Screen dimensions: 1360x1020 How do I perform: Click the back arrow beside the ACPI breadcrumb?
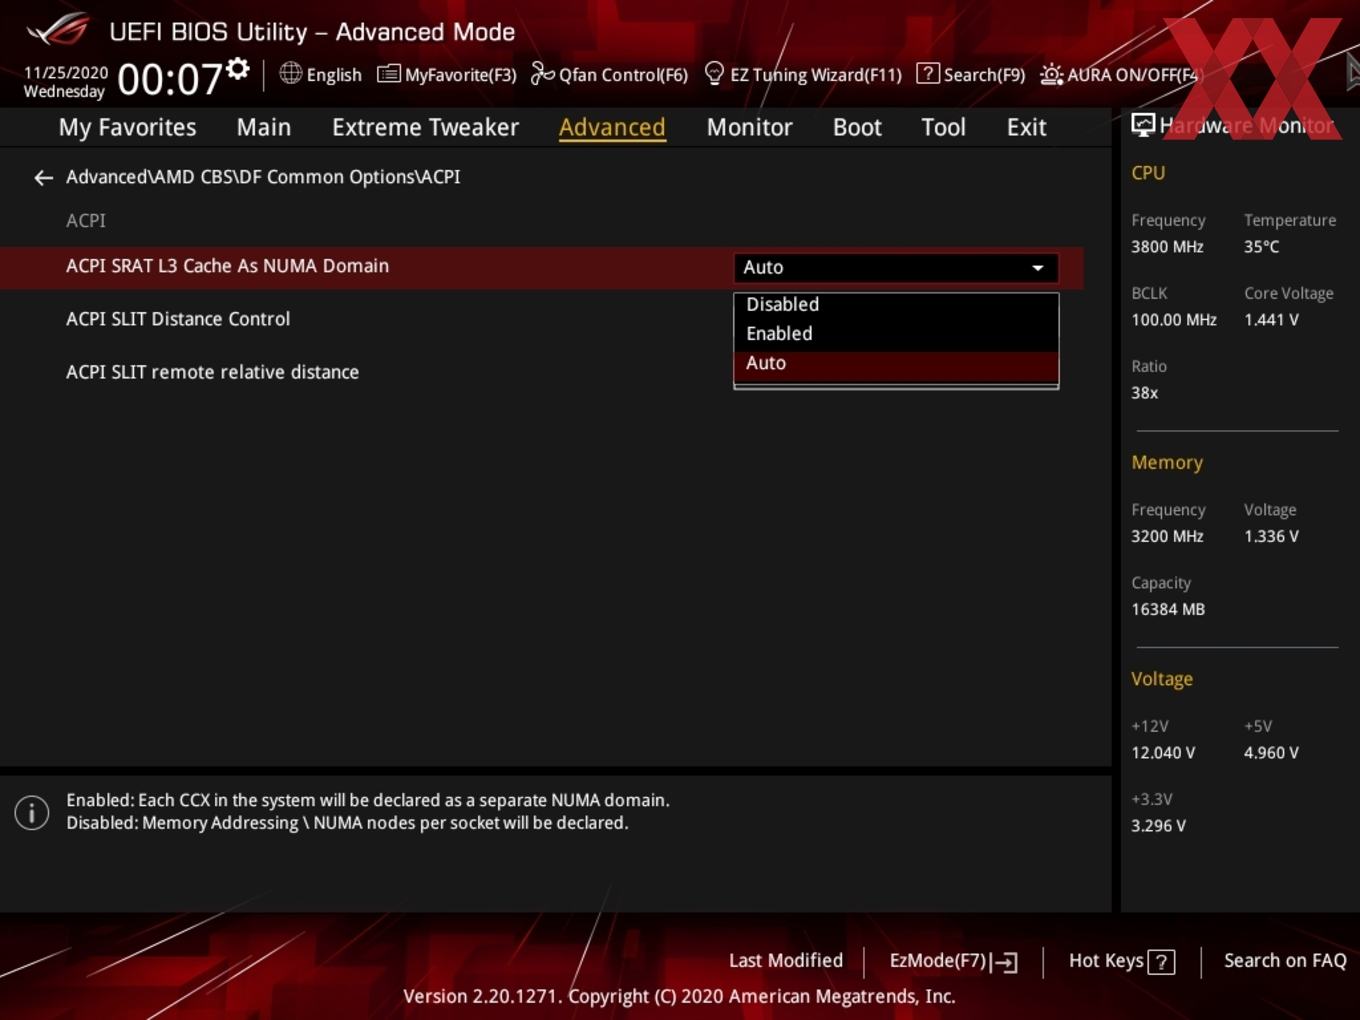43,178
